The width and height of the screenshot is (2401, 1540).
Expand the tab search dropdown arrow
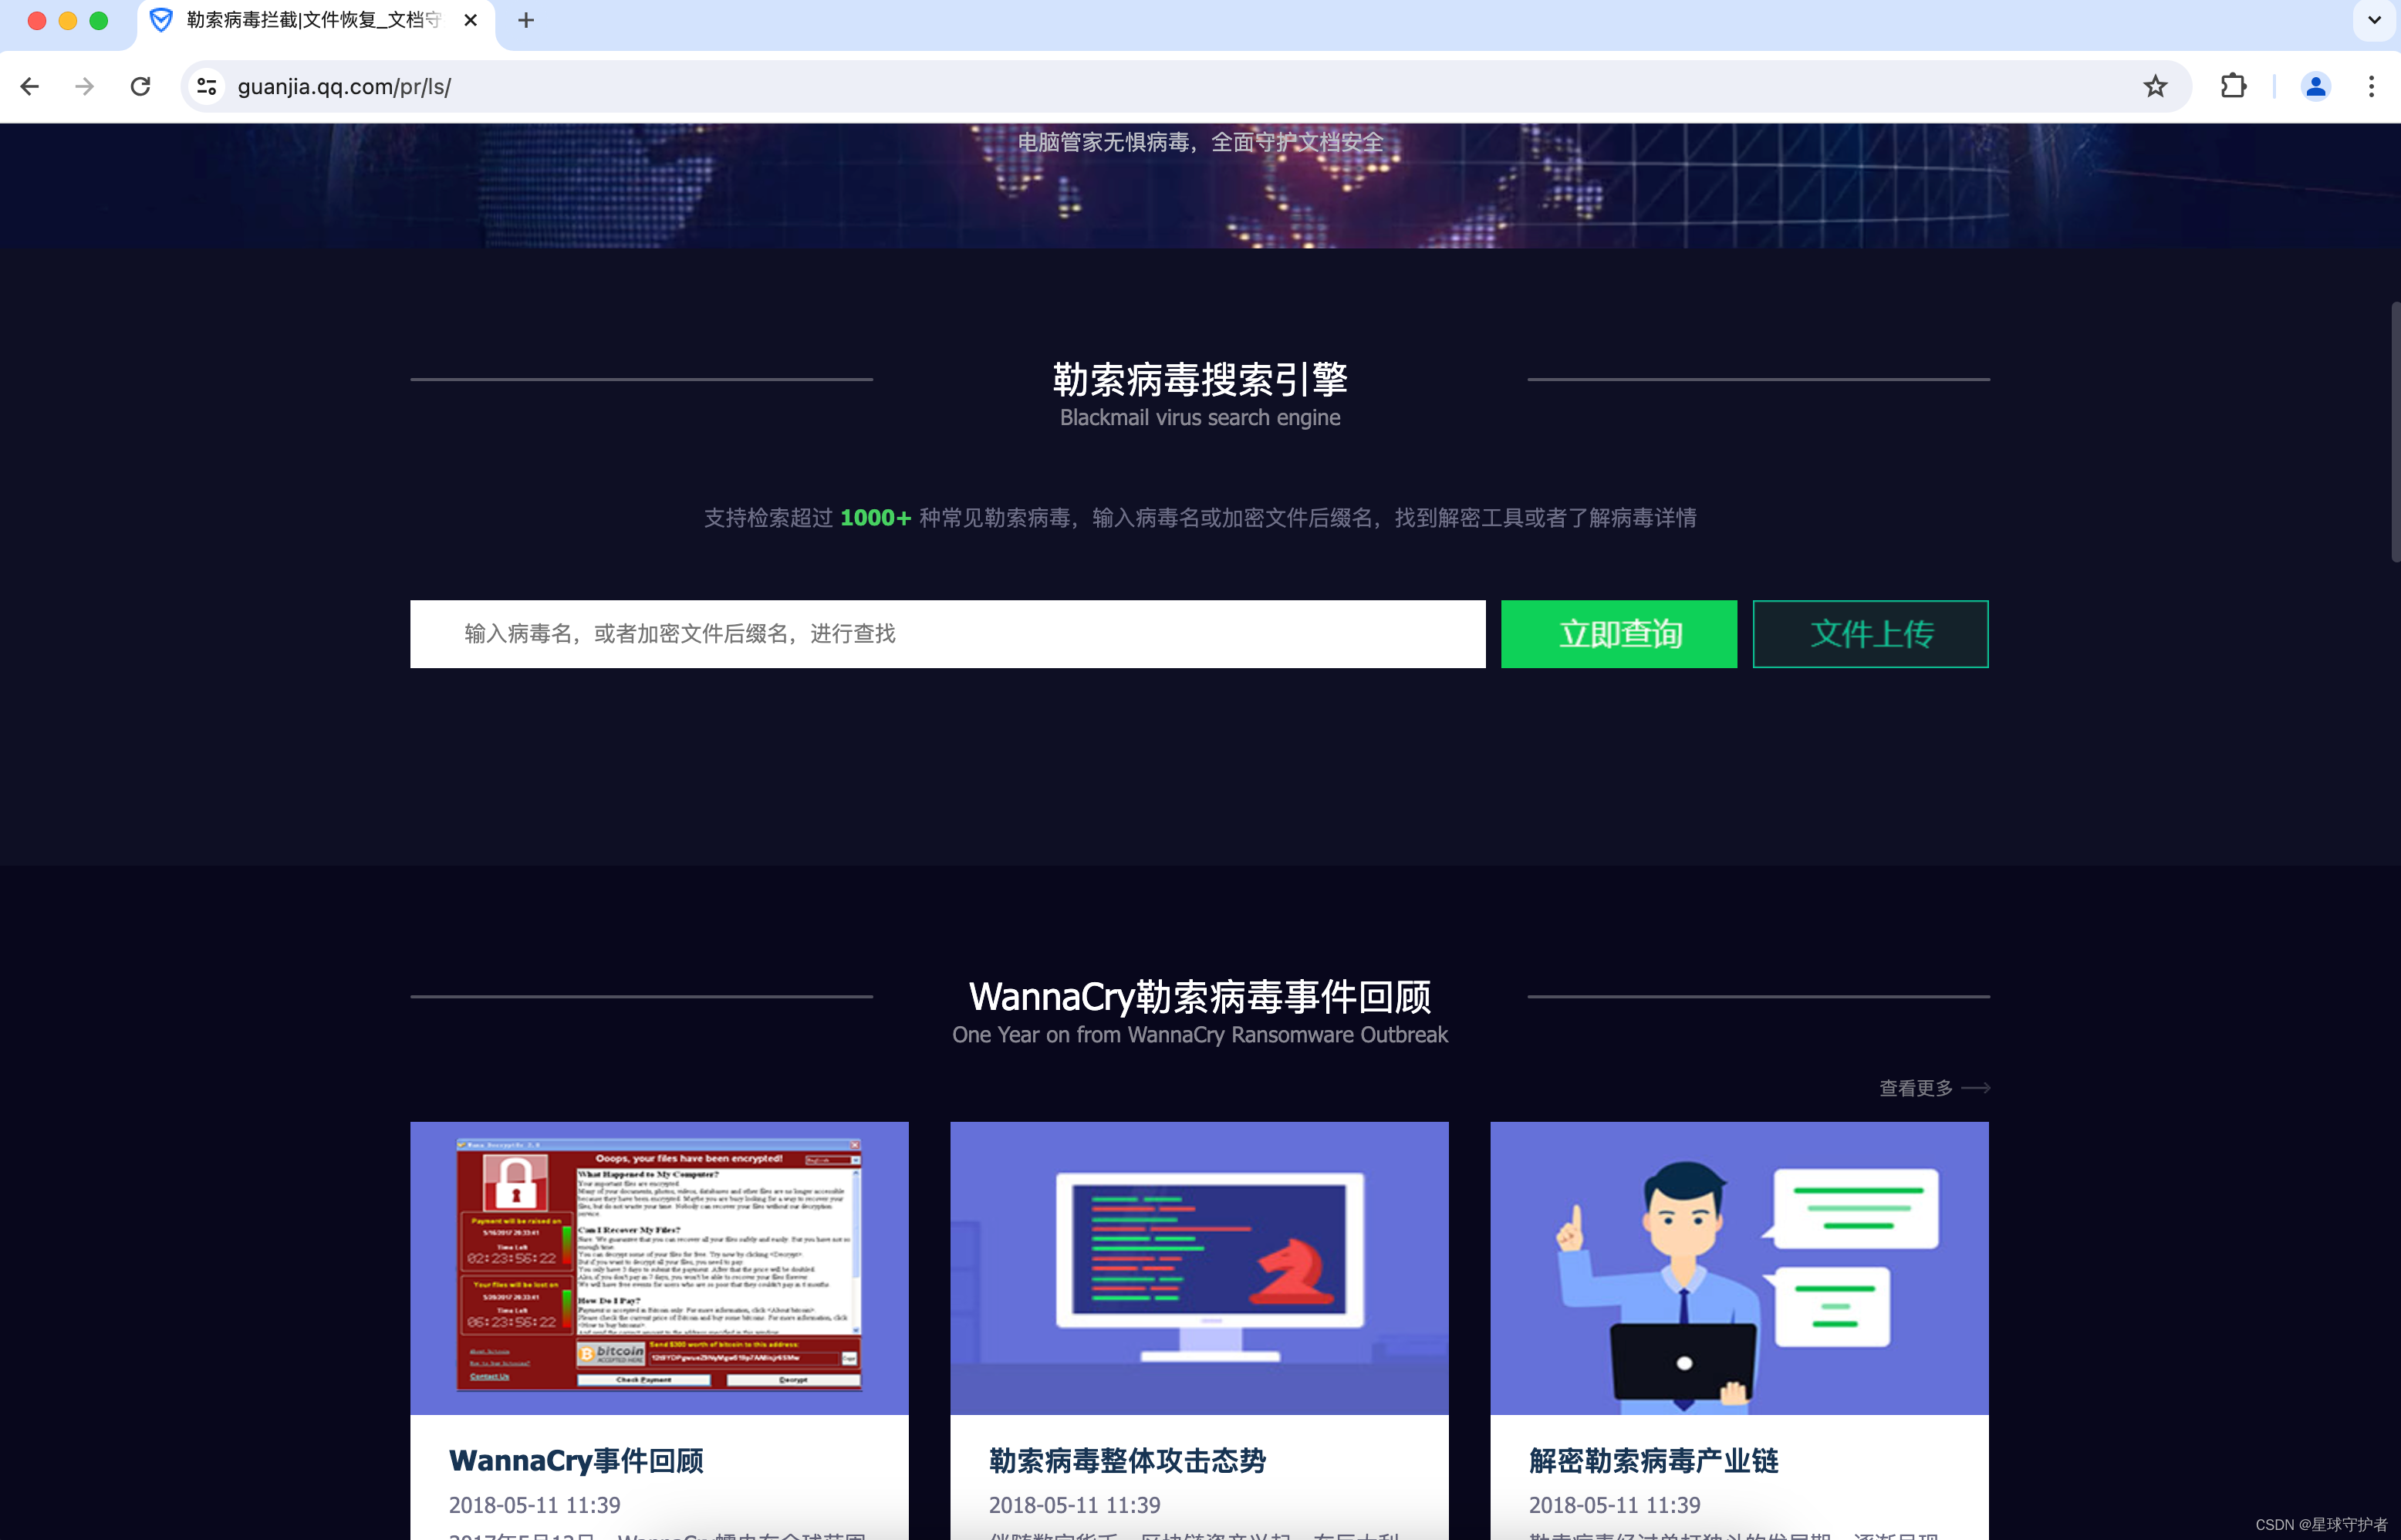pos(2374,21)
